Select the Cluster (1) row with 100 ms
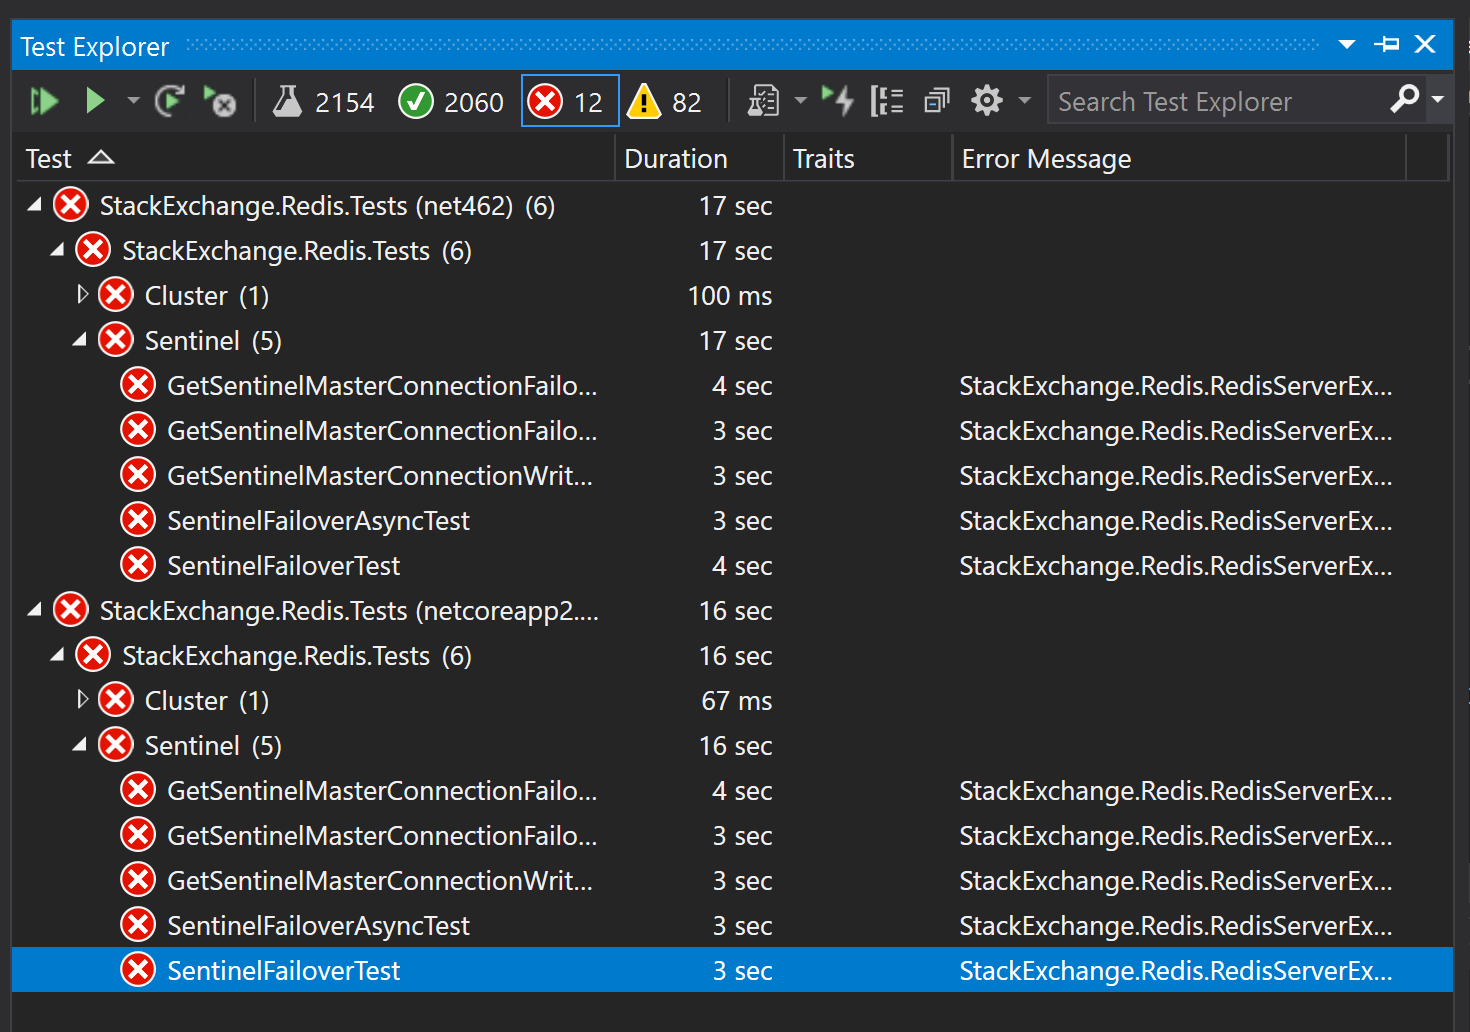This screenshot has width=1470, height=1032. 732,296
